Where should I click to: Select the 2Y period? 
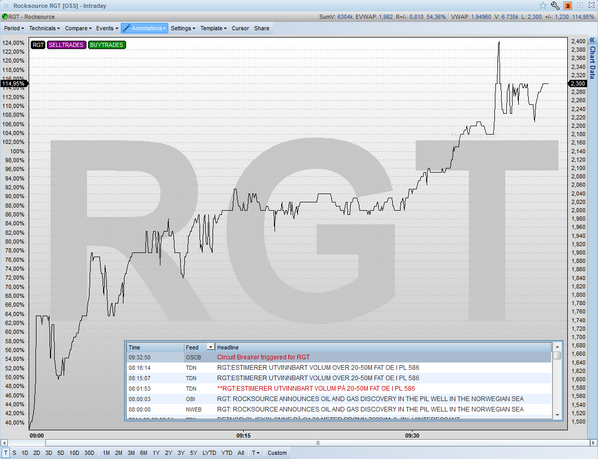[168, 453]
